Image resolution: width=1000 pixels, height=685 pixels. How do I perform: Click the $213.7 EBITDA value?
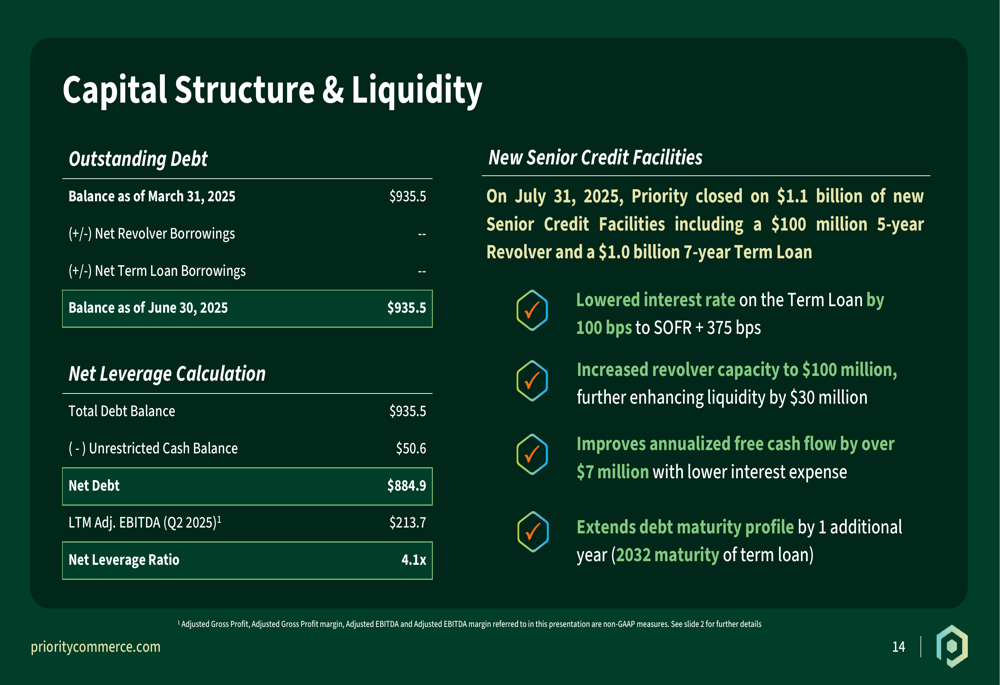tap(408, 523)
